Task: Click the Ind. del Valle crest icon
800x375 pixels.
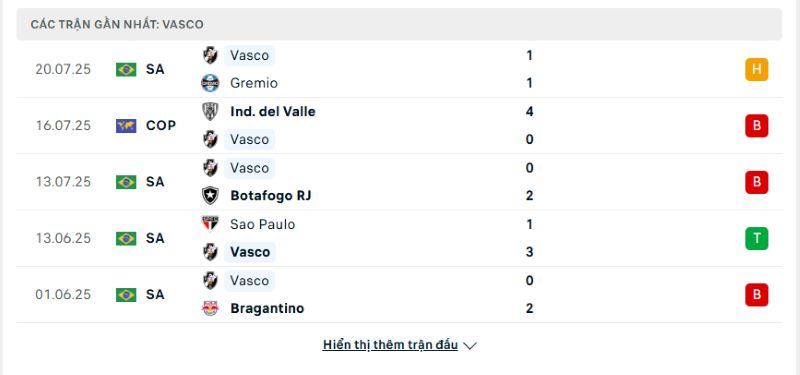Action: coord(210,111)
